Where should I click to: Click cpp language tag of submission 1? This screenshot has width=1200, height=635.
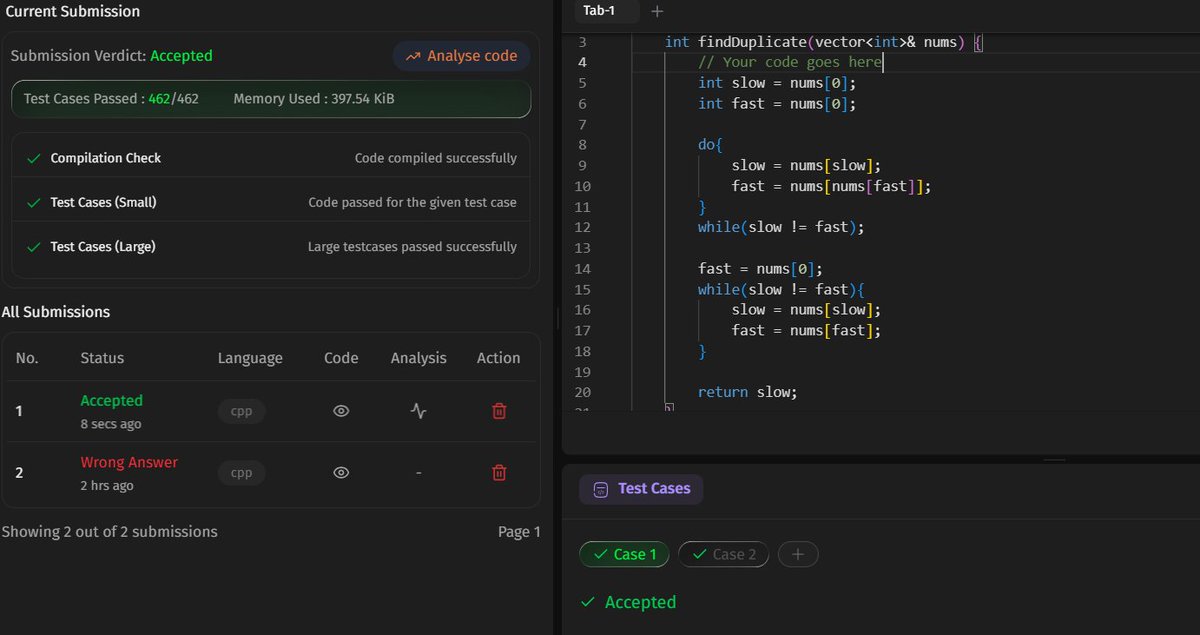tap(241, 411)
